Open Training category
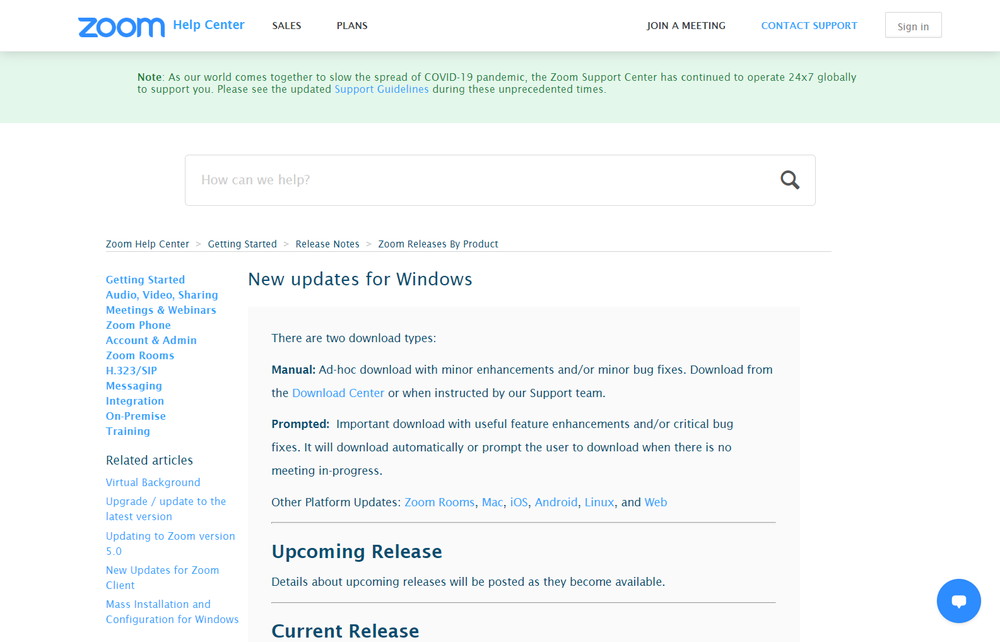Image resolution: width=1000 pixels, height=642 pixels. click(128, 432)
